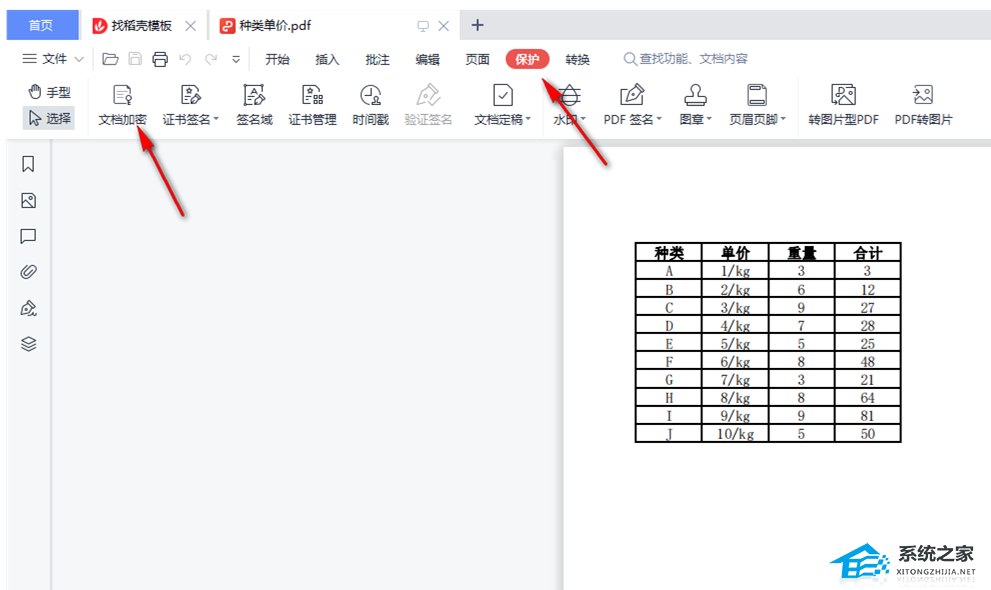Click the 文档定稿 finalize document icon
This screenshot has width=991, height=590.
(x=502, y=96)
